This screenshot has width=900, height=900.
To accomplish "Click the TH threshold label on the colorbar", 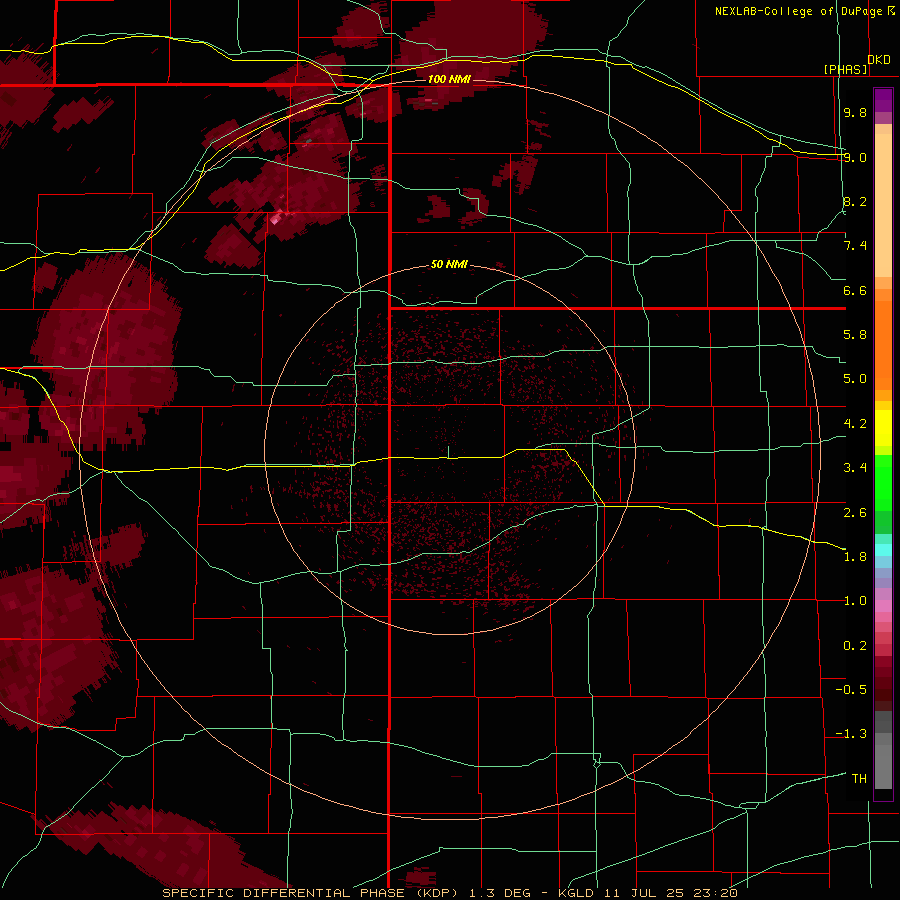I will pyautogui.click(x=859, y=778).
